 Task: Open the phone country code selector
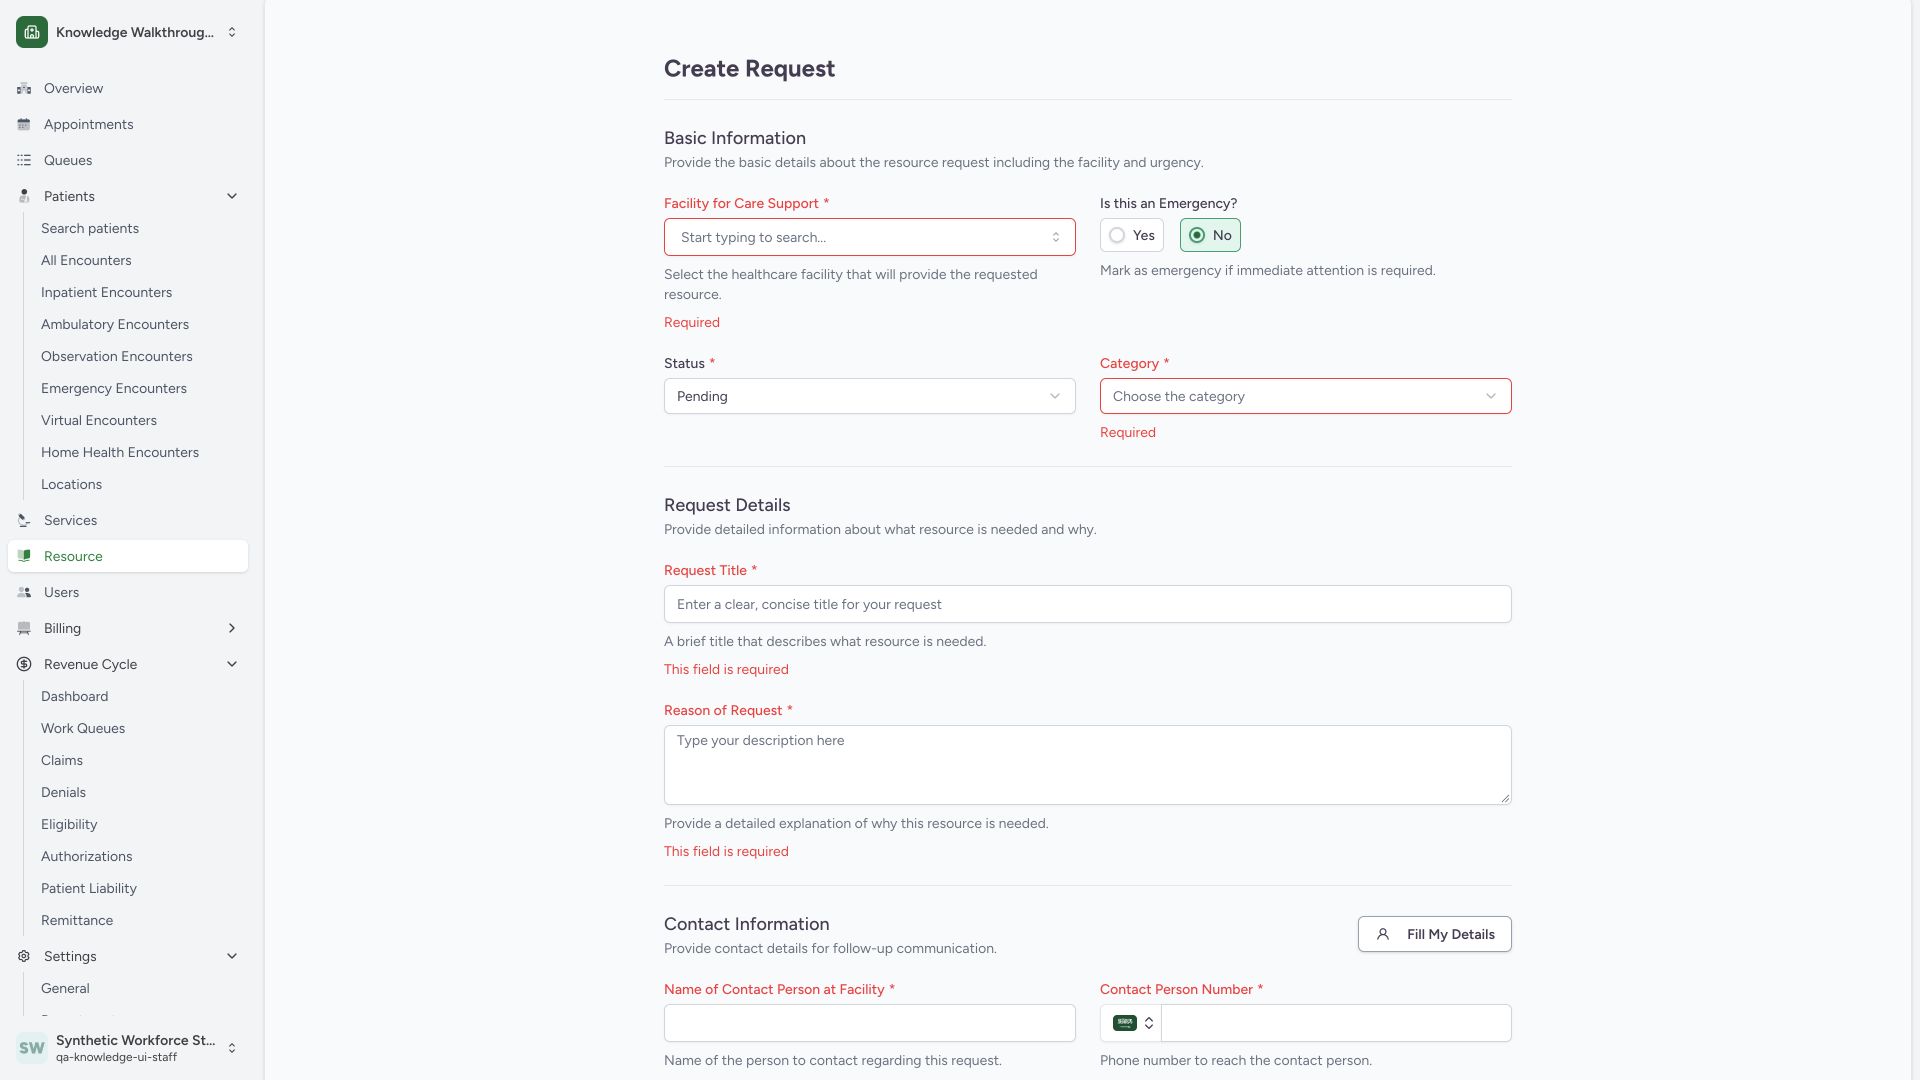click(x=1132, y=1023)
